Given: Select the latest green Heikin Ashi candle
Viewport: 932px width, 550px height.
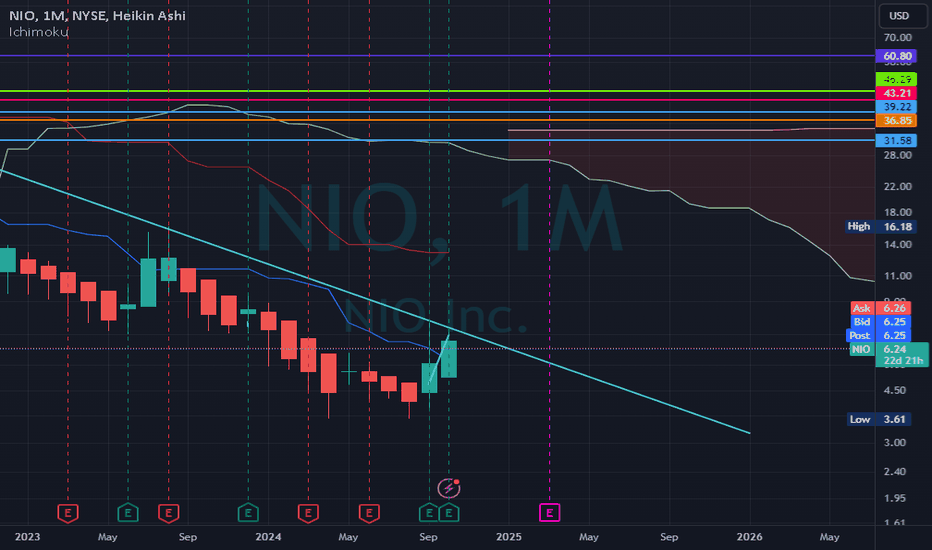Looking at the screenshot, I should click(449, 359).
